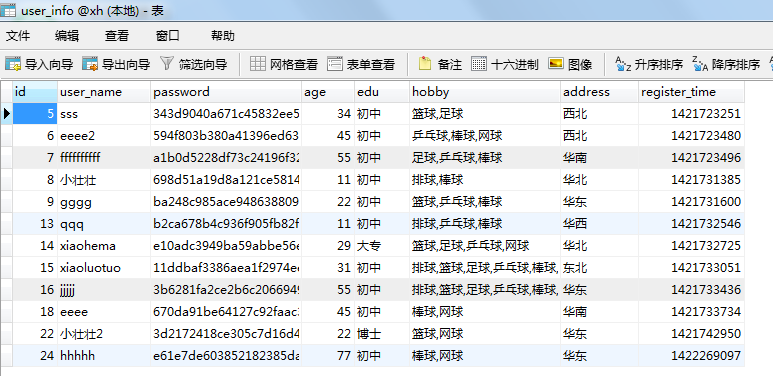This screenshot has width=773, height=376.
Task: Select address cell '华西'
Action: tap(599, 224)
